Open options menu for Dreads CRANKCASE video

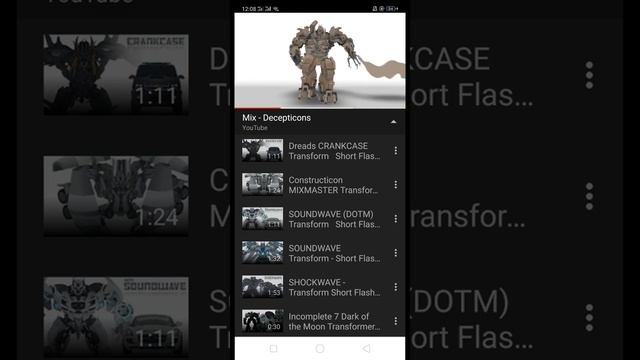coord(396,151)
